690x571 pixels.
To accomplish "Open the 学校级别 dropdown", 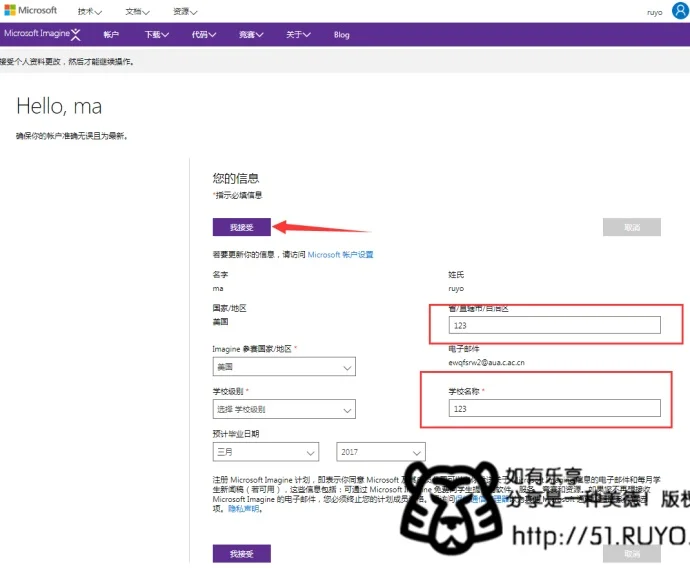I will click(x=284, y=409).
